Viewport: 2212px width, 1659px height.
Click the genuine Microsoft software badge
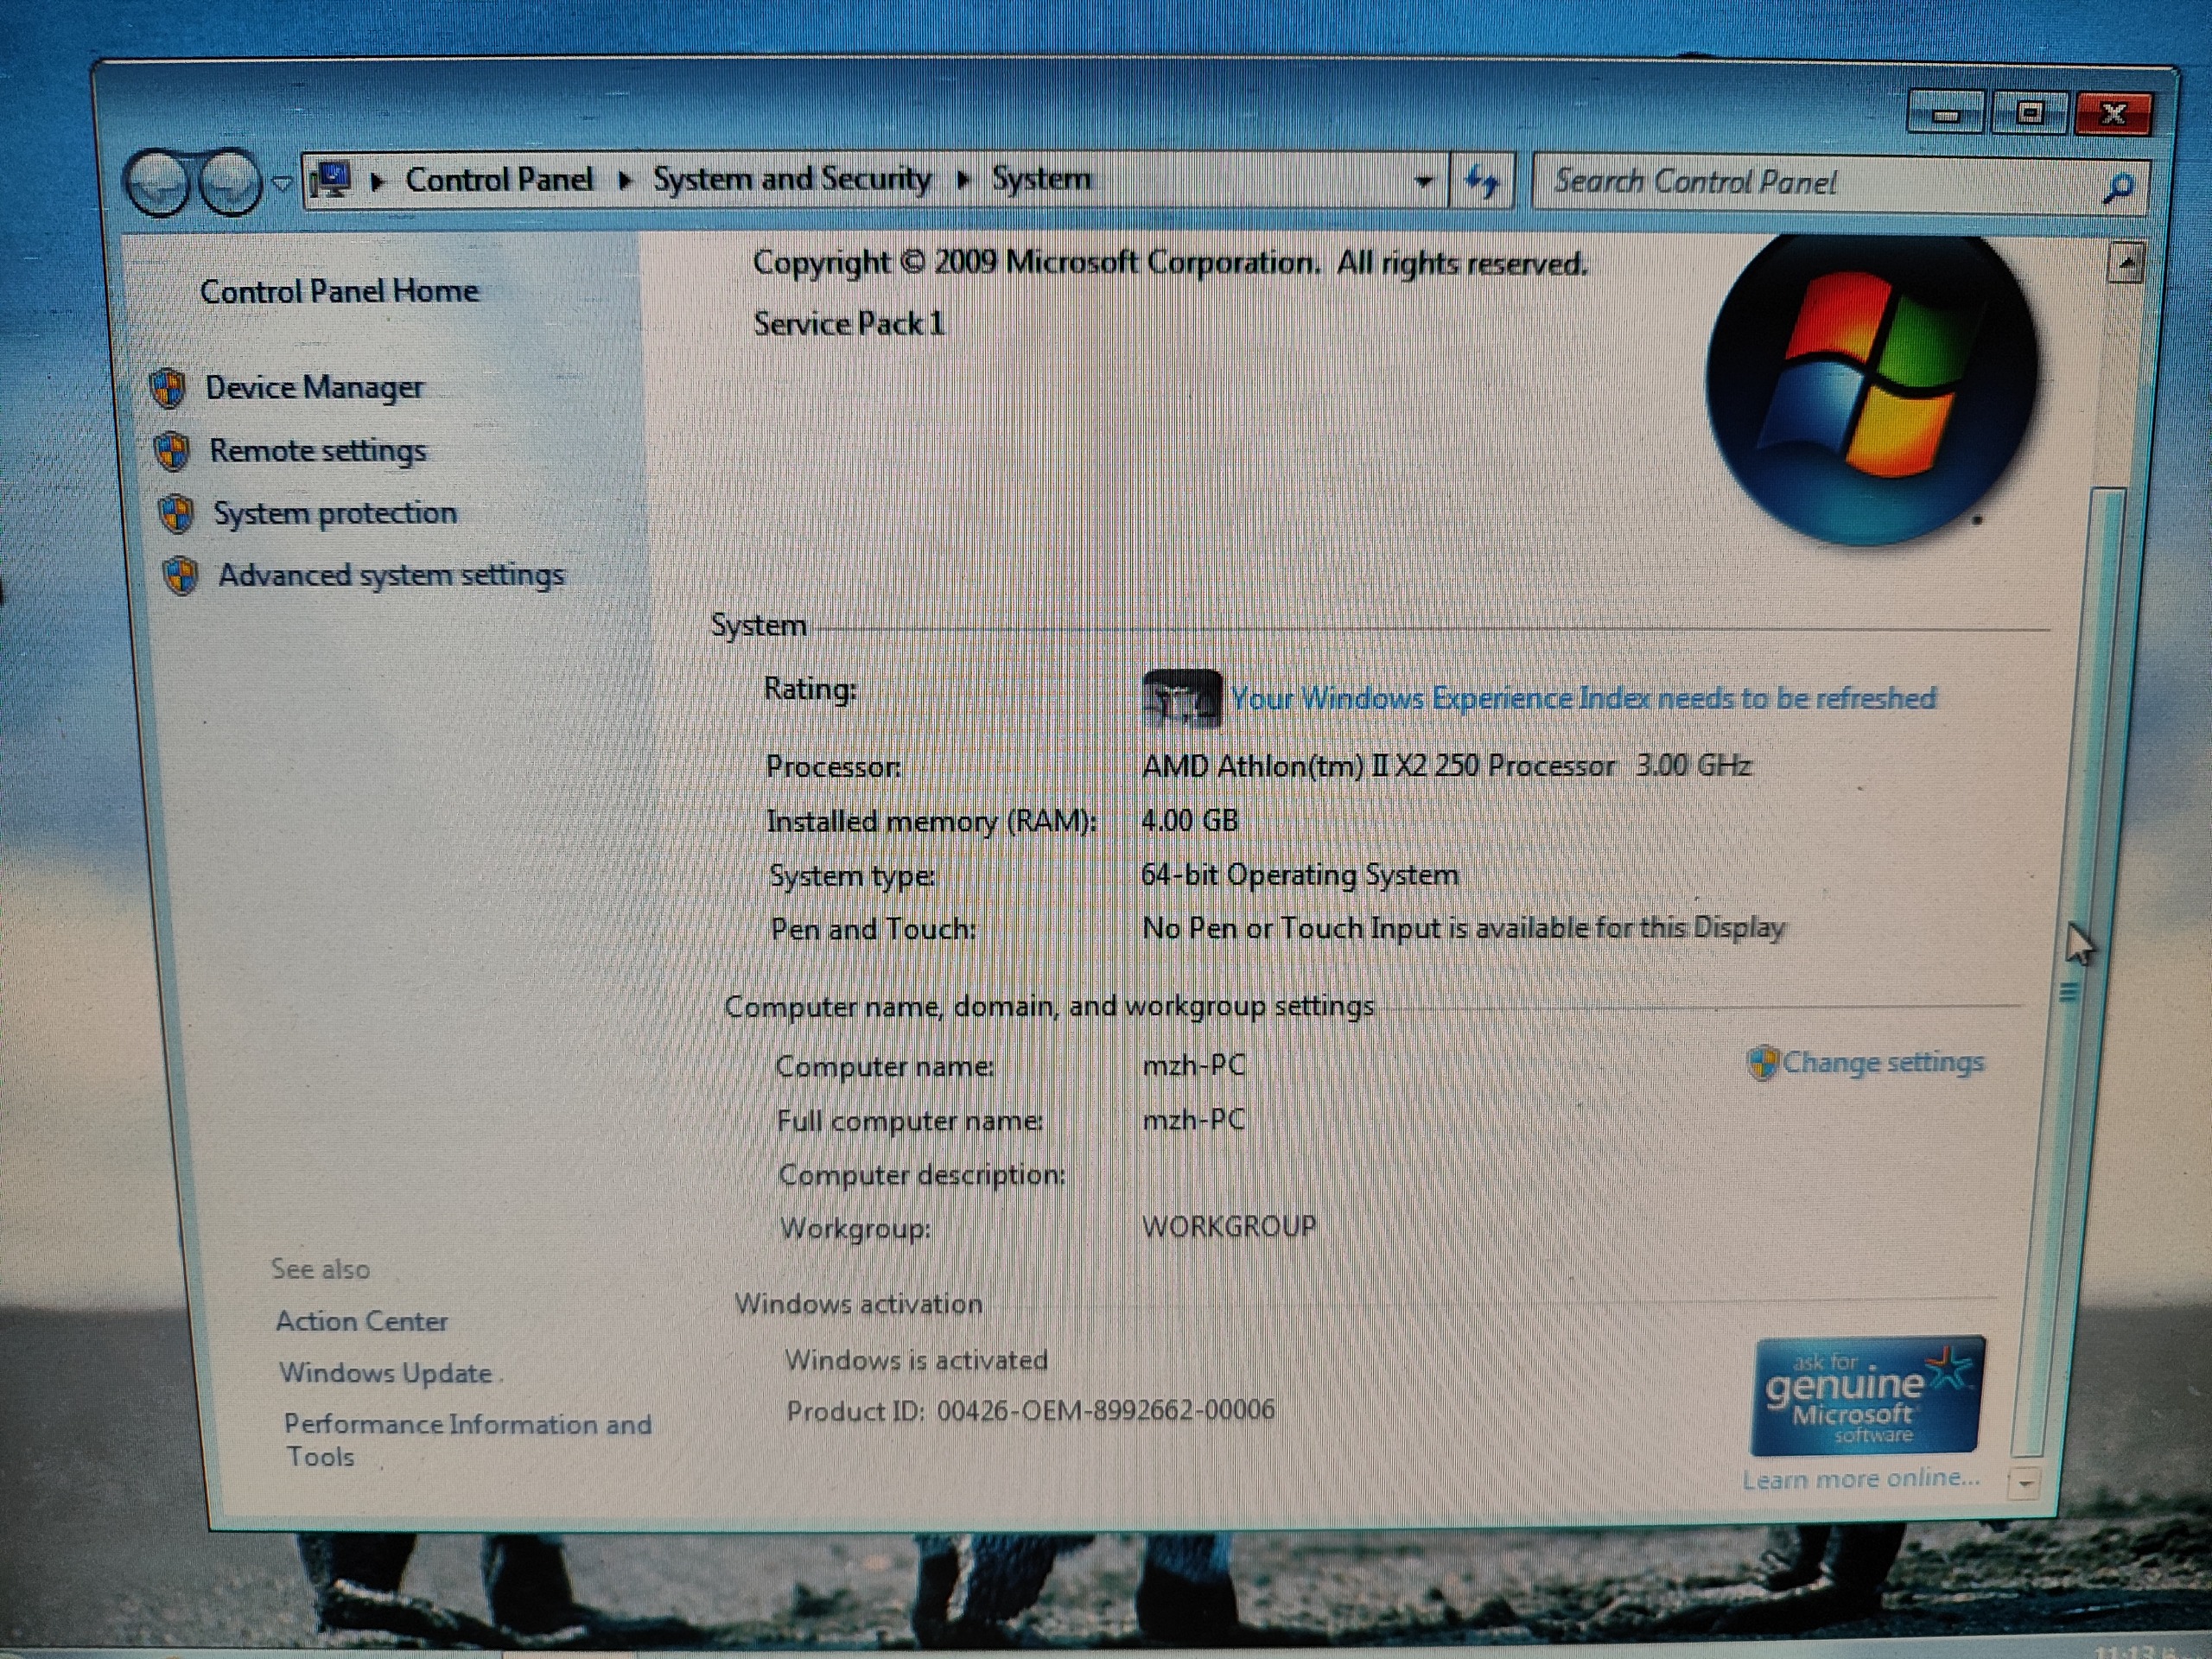coord(1866,1396)
